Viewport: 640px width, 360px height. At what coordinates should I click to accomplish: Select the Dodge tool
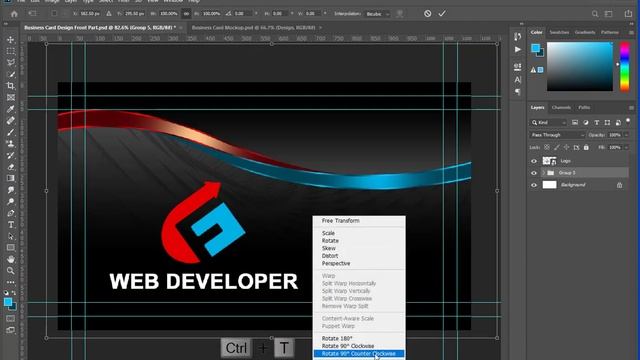[11, 202]
